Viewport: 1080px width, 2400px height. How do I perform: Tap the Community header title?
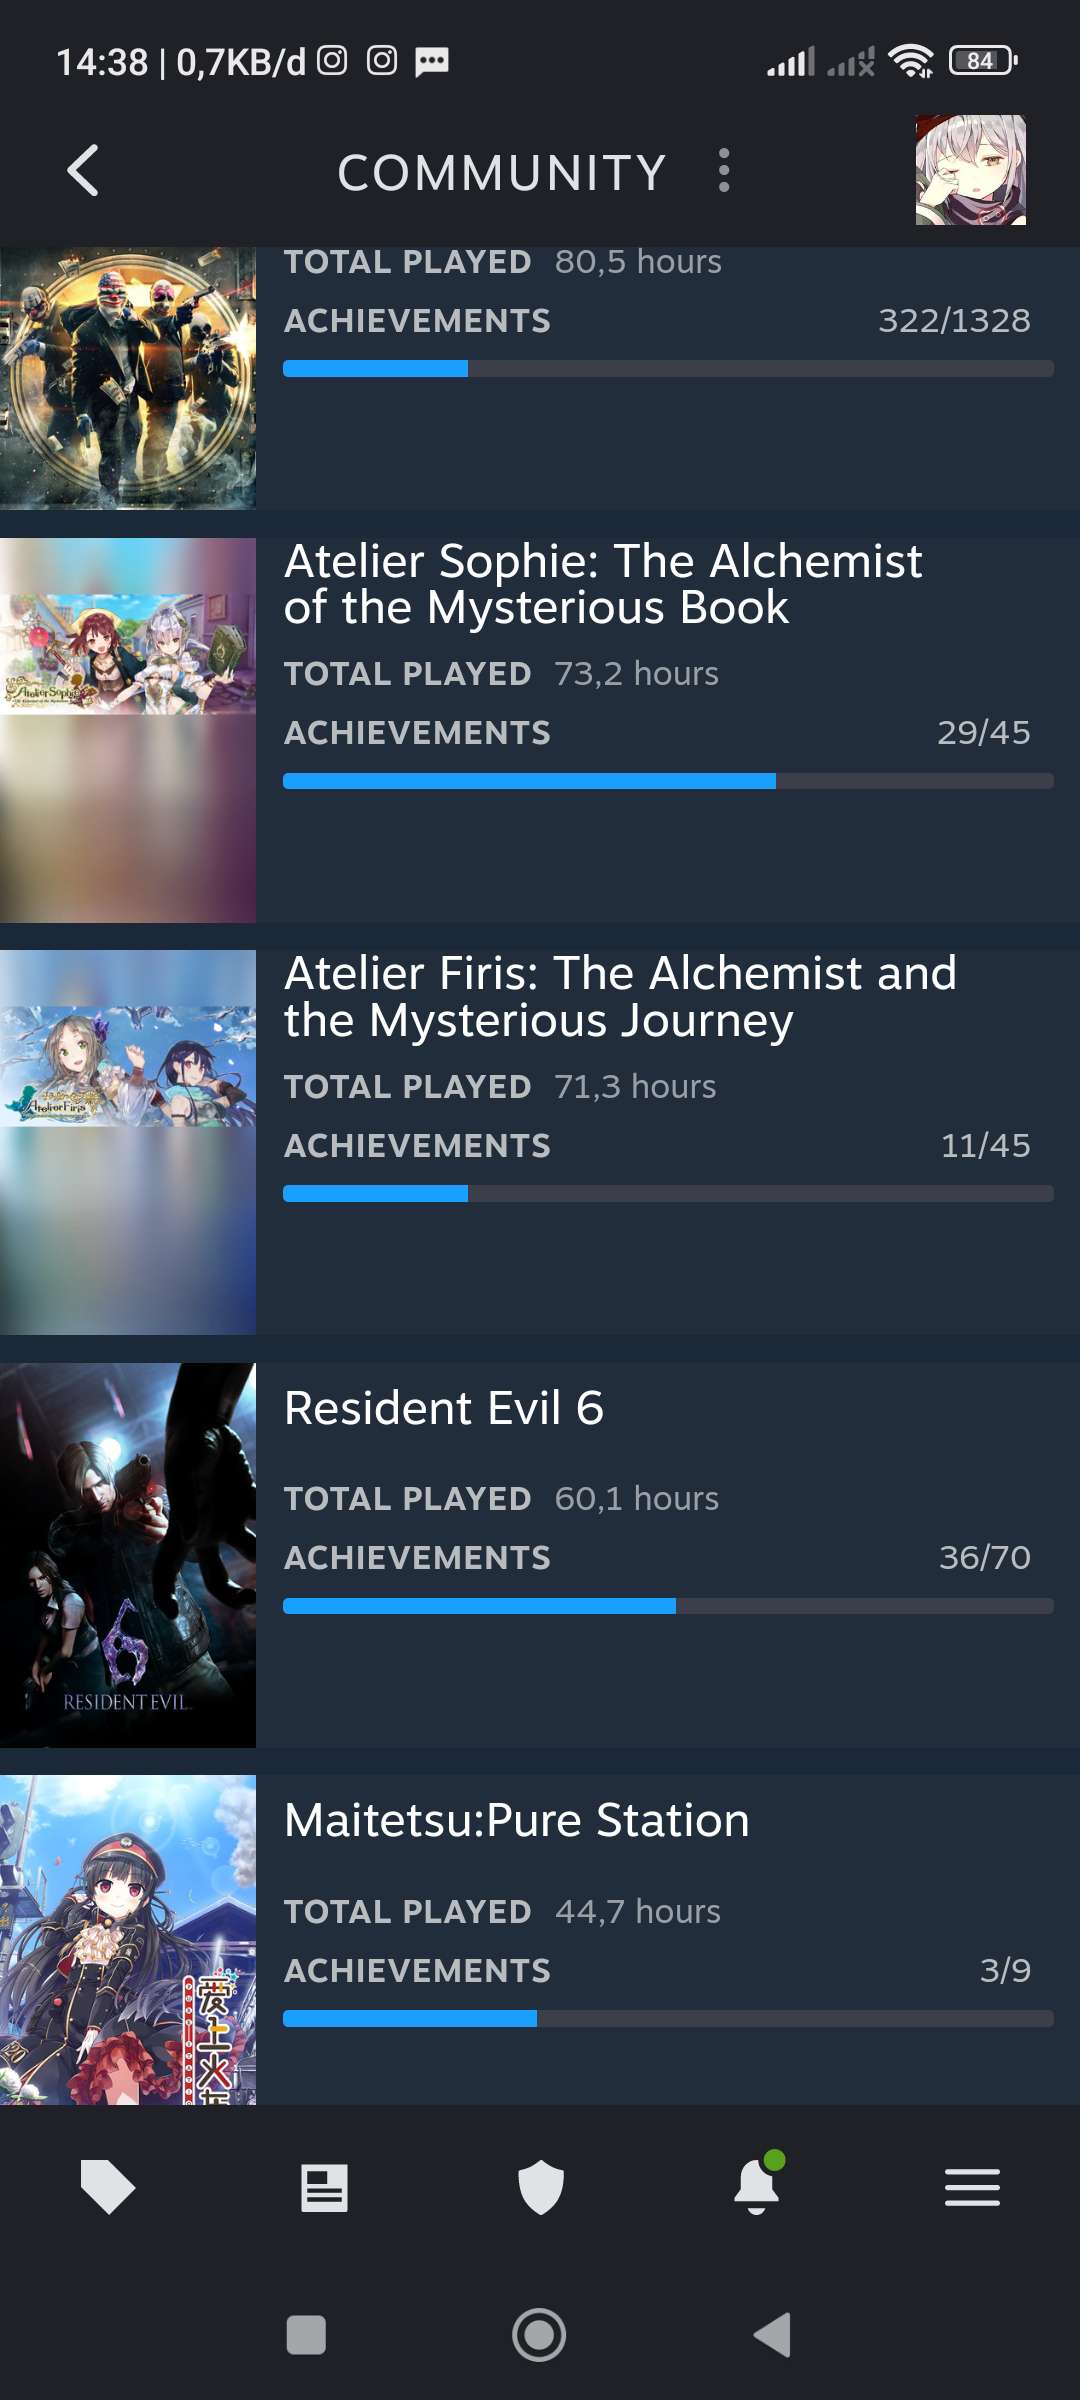click(x=502, y=172)
